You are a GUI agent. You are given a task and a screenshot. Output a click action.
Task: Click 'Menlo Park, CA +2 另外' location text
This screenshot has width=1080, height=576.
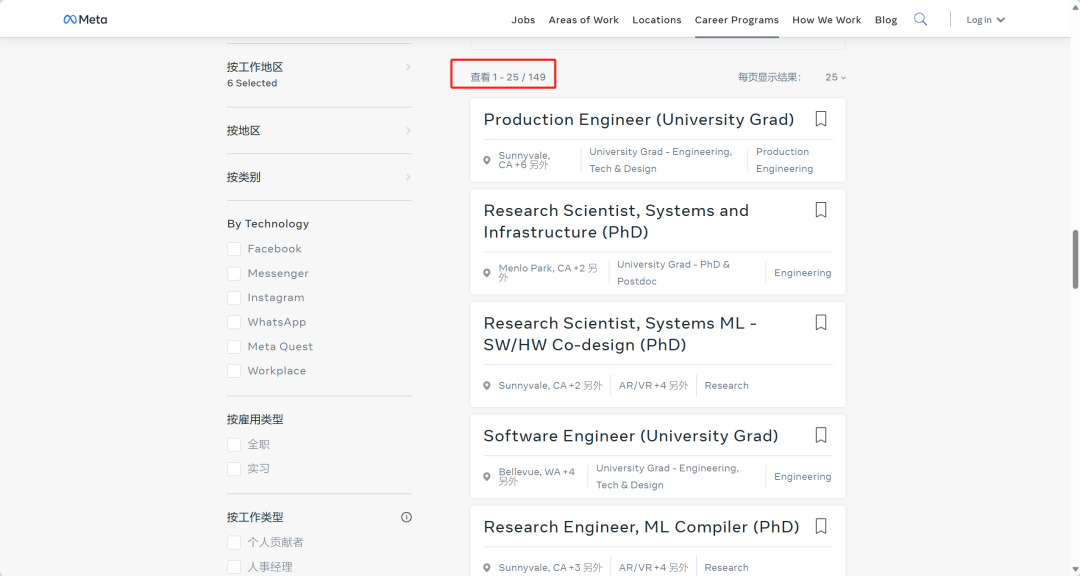pyautogui.click(x=548, y=273)
